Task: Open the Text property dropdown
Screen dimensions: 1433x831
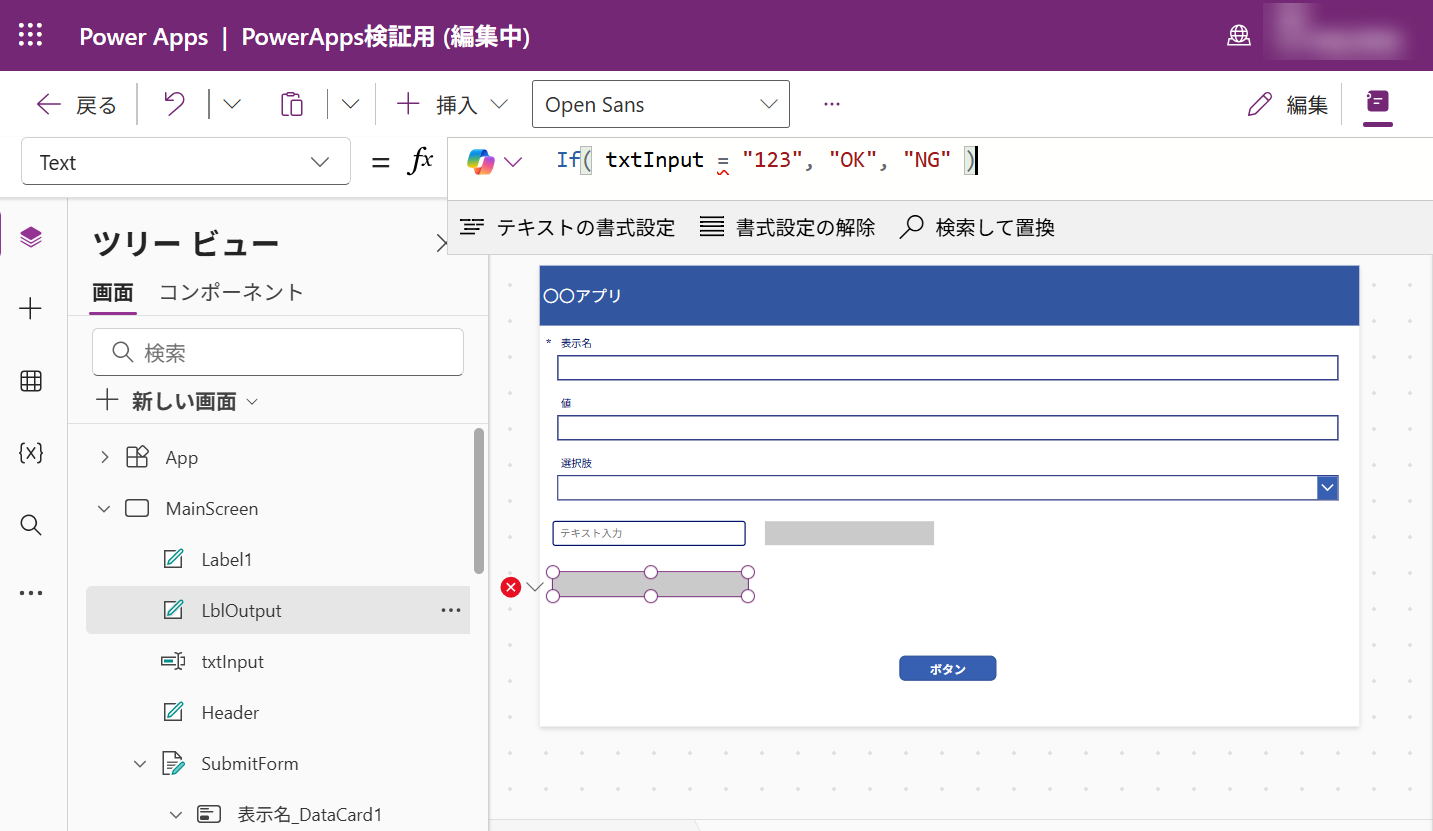Action: click(186, 162)
